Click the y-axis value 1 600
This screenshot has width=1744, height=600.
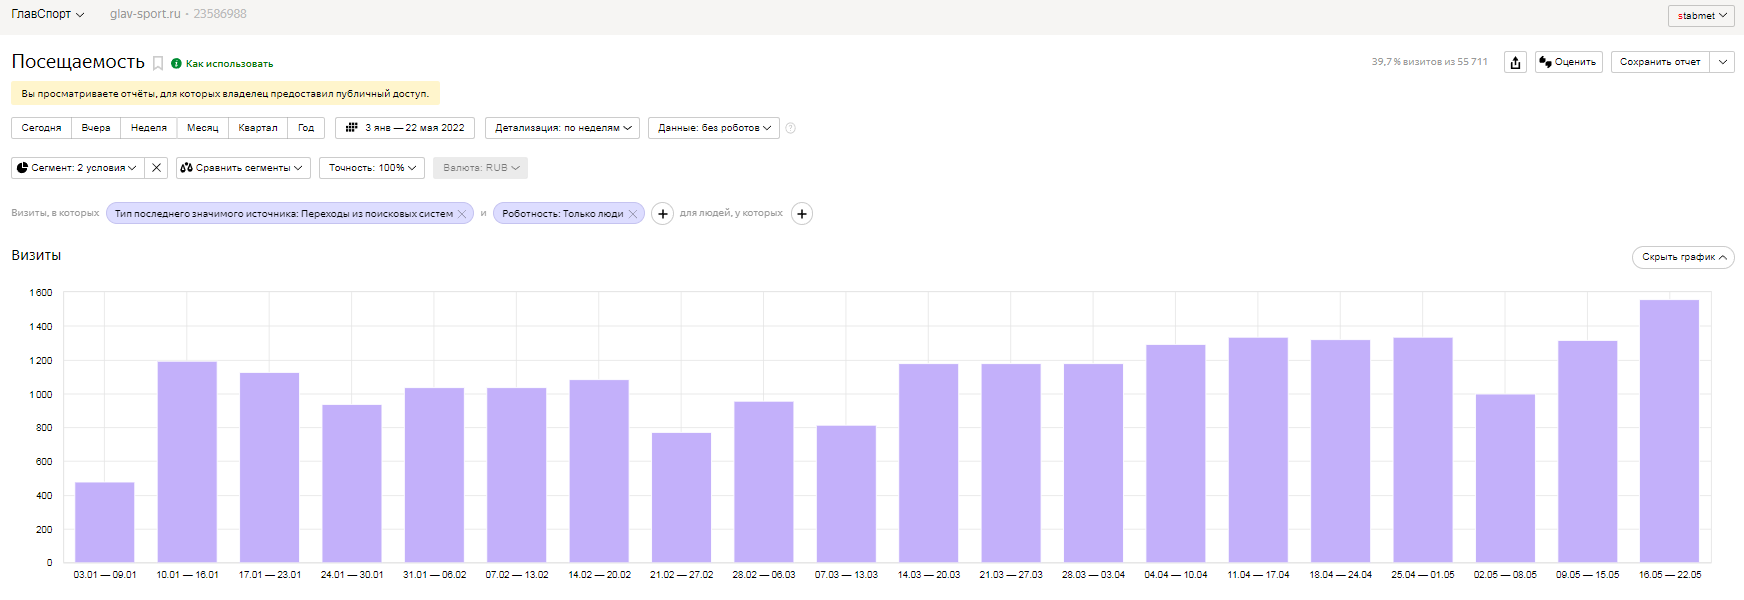pyautogui.click(x=41, y=293)
